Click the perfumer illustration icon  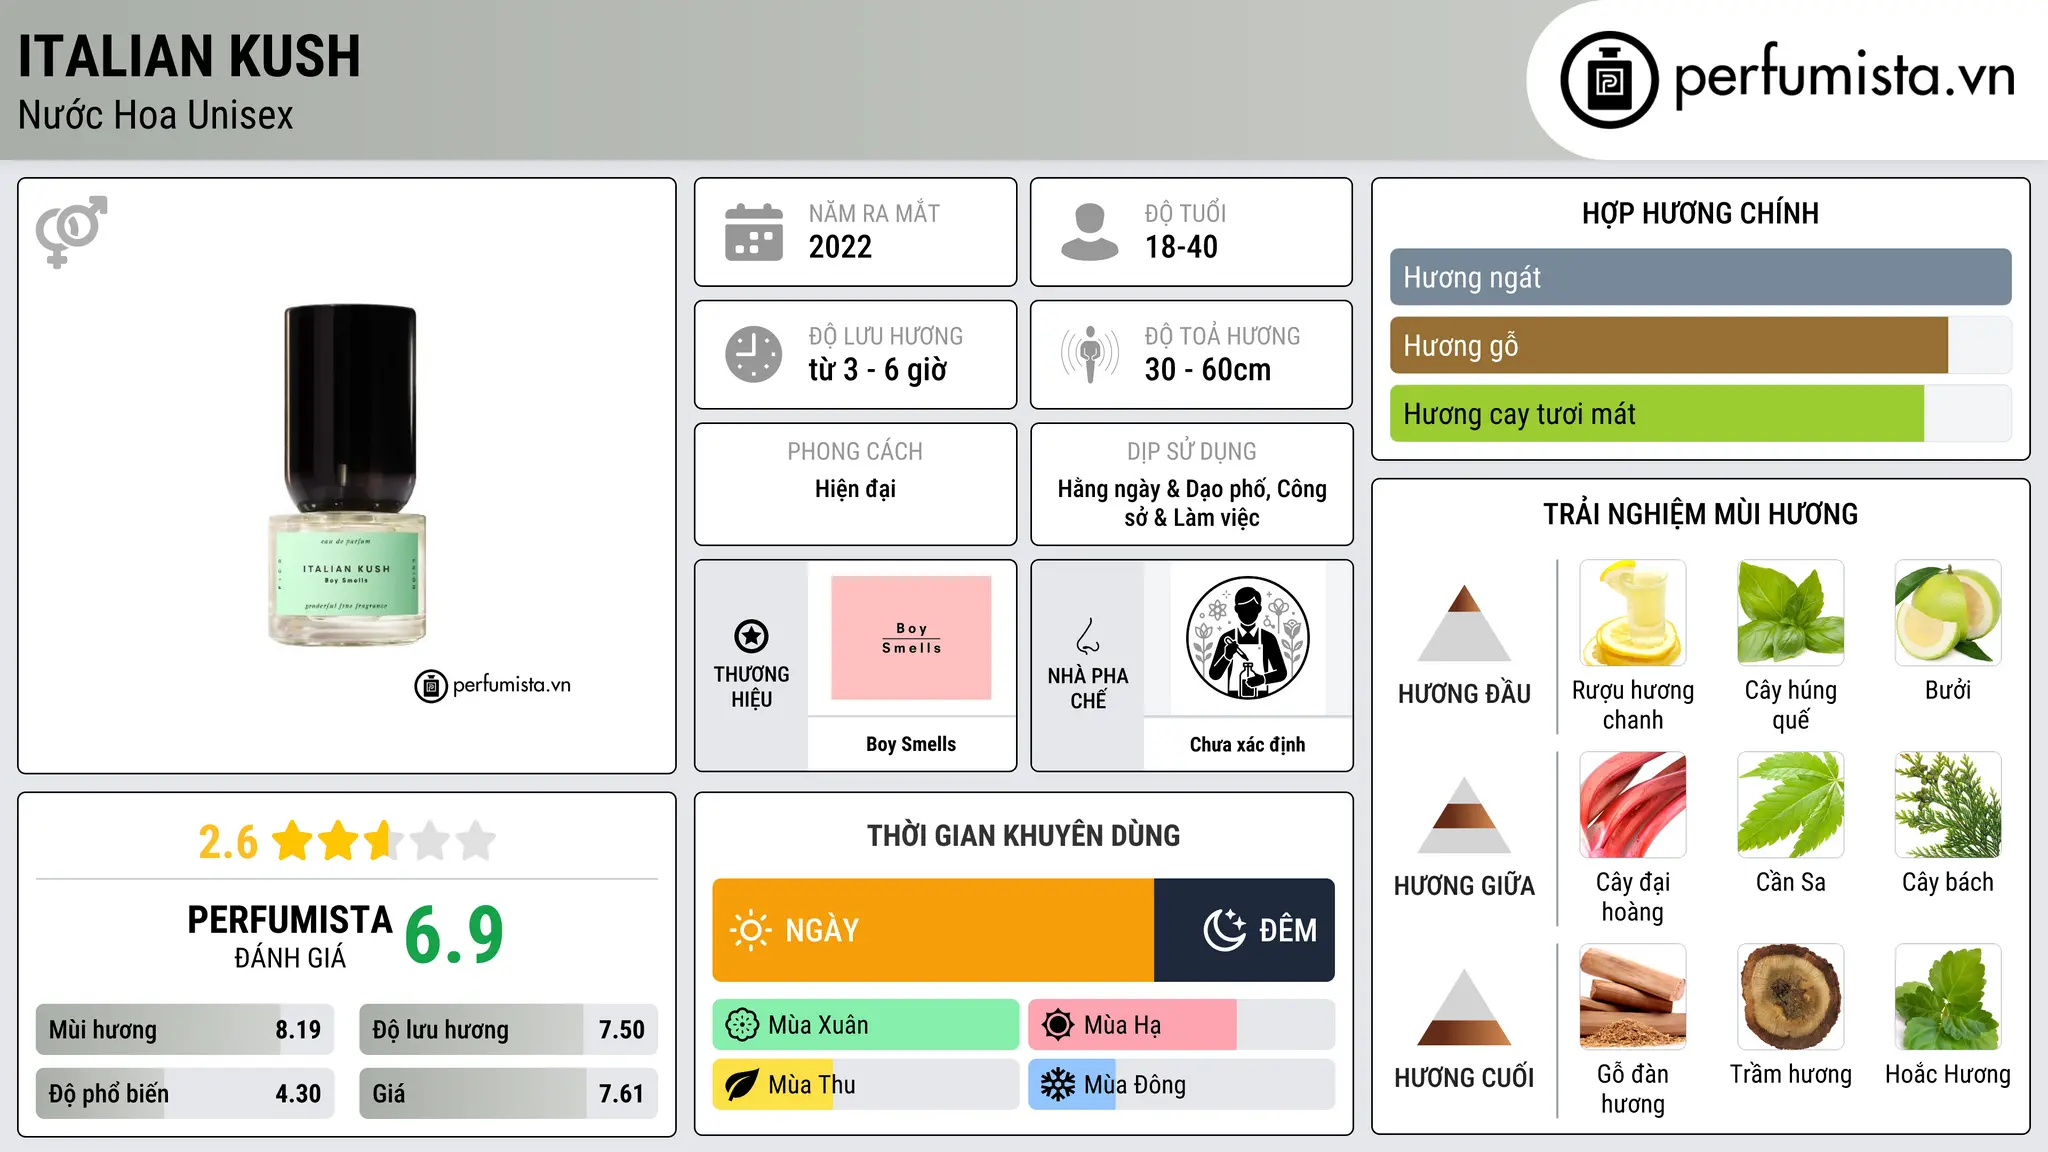click(1247, 638)
